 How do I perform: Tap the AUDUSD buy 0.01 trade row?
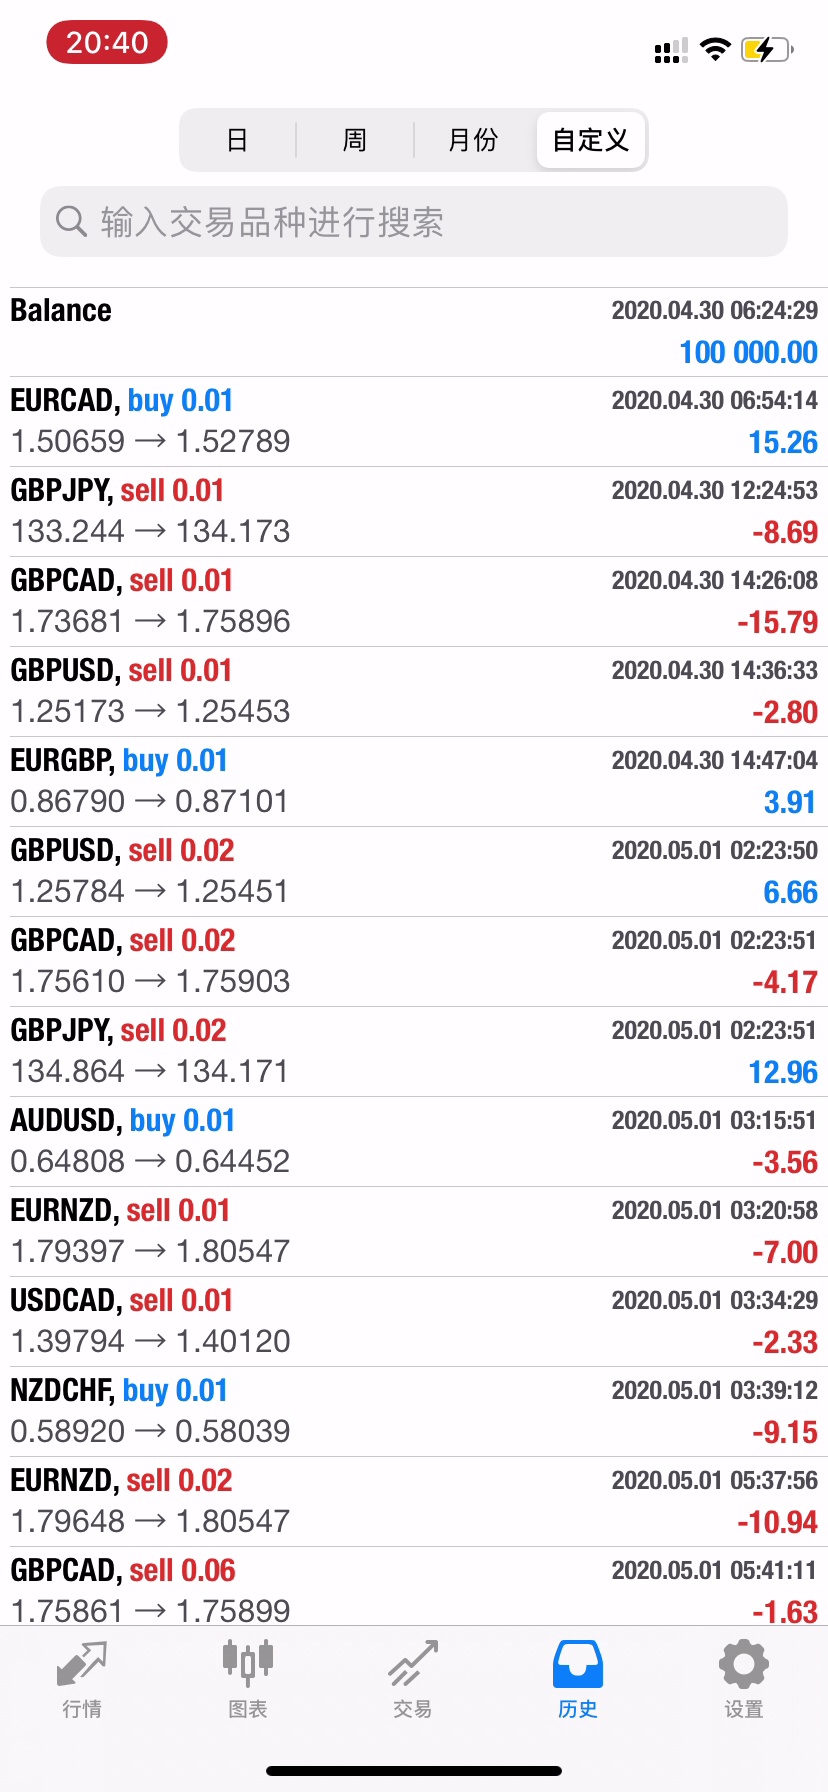point(414,1141)
